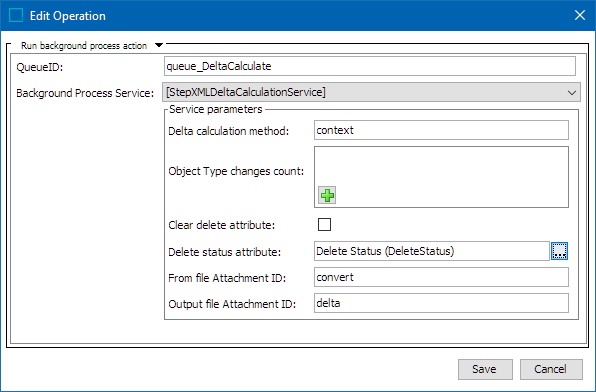The image size is (596, 392).
Task: Click the Clear delete attribute label
Action: [x=221, y=225]
